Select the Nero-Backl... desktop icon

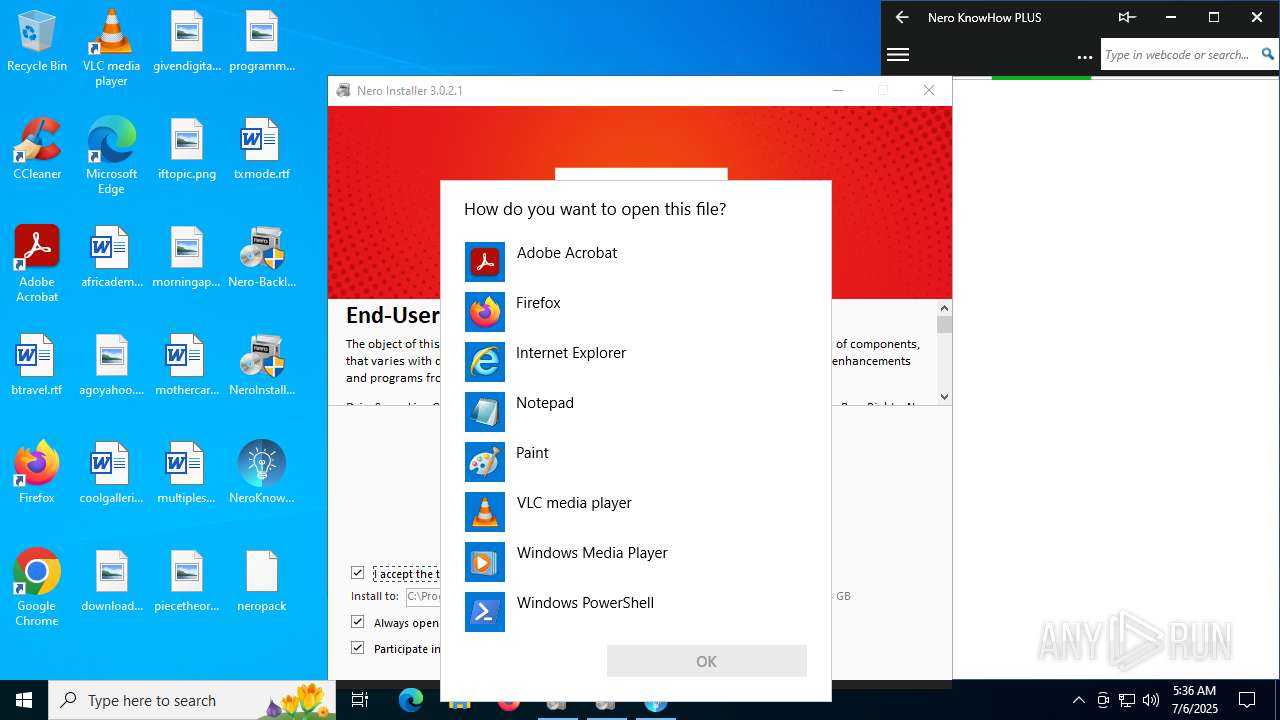262,257
